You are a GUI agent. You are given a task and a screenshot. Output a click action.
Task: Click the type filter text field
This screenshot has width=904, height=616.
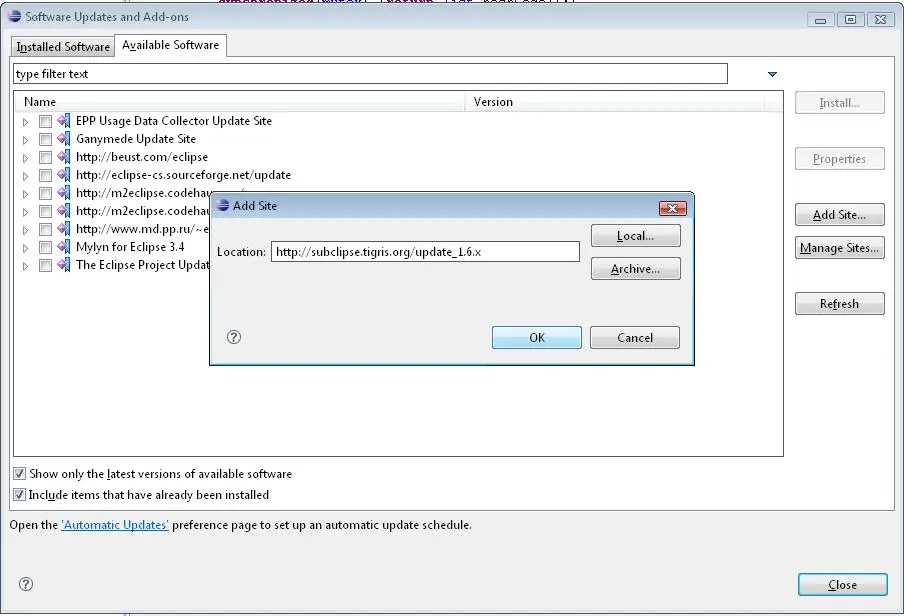pos(370,74)
